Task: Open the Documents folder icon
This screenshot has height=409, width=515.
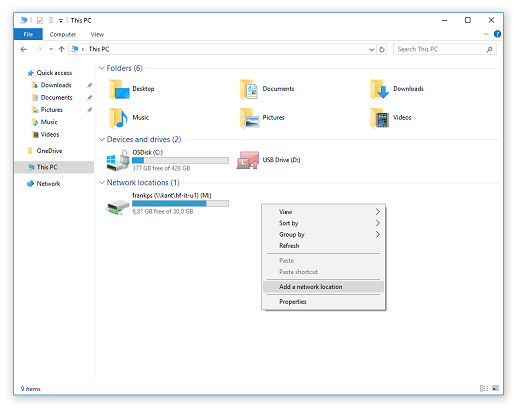Action: [x=249, y=89]
